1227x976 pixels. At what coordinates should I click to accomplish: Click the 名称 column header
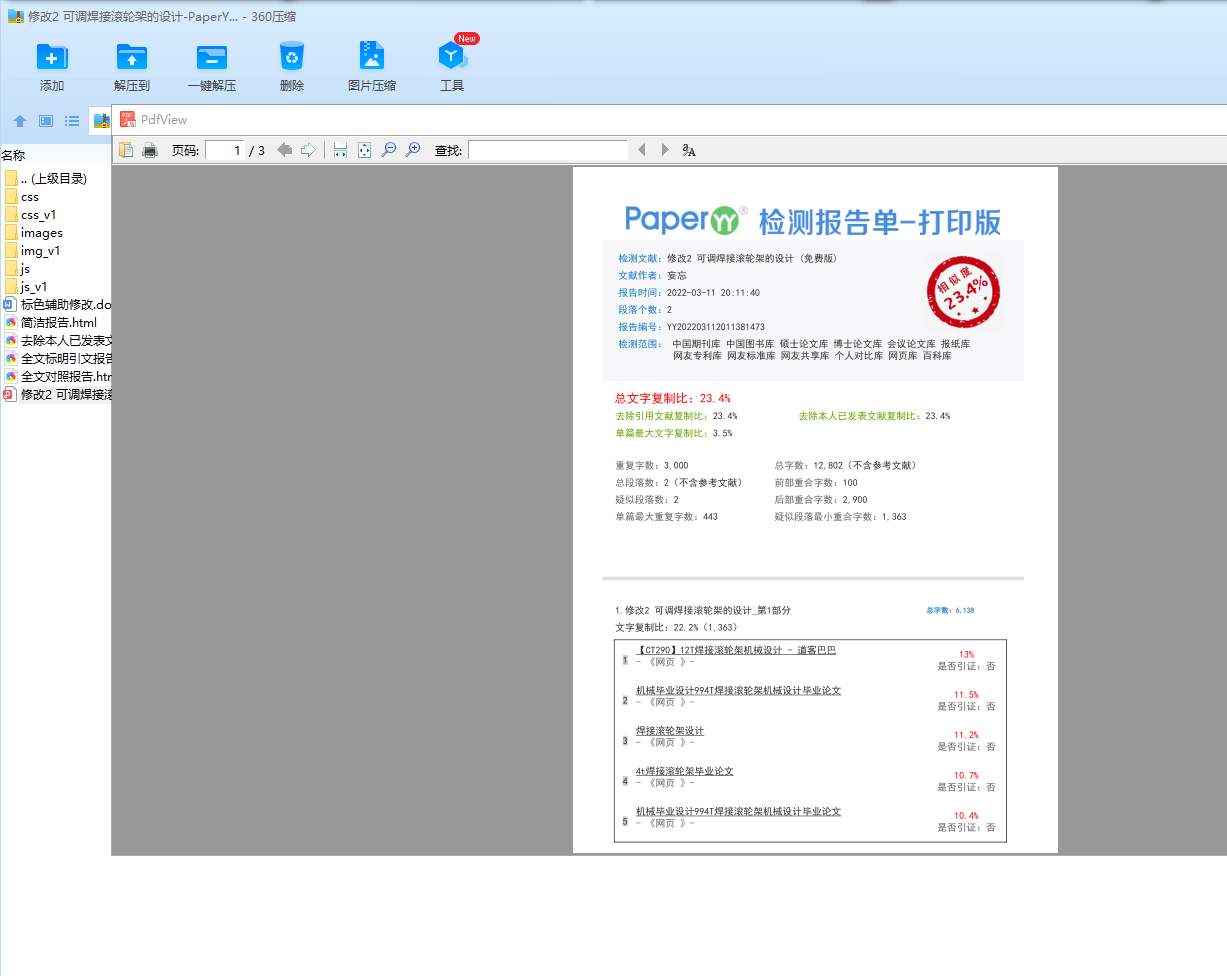(13, 156)
